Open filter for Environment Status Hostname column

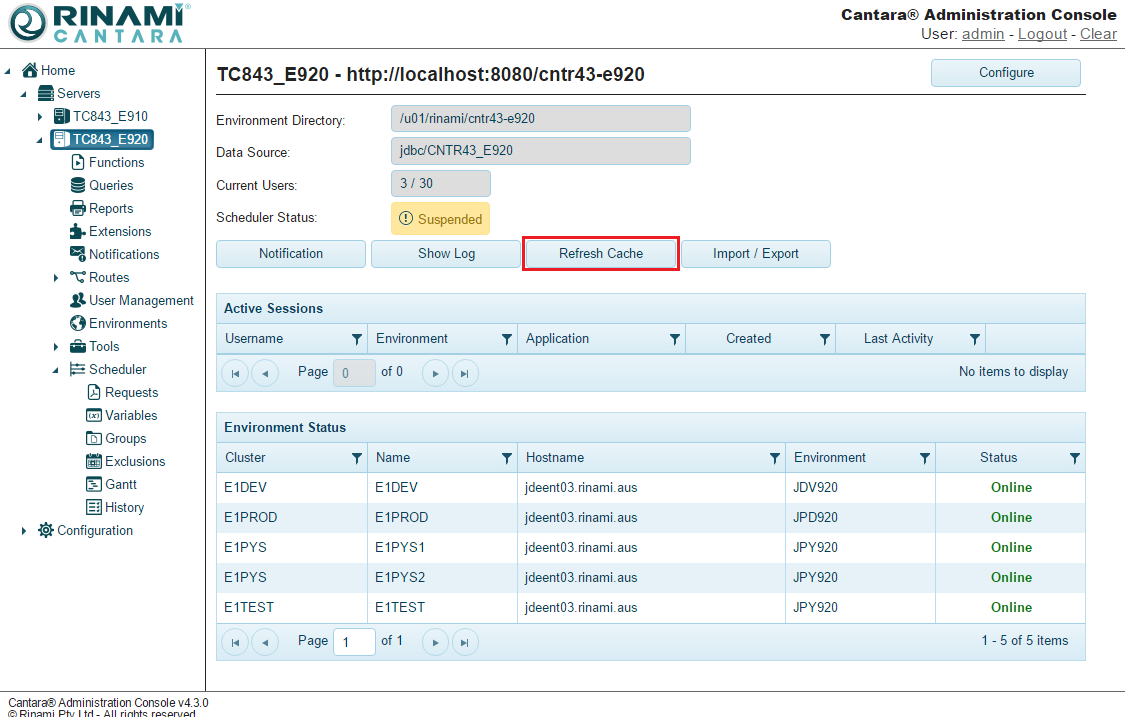[774, 458]
